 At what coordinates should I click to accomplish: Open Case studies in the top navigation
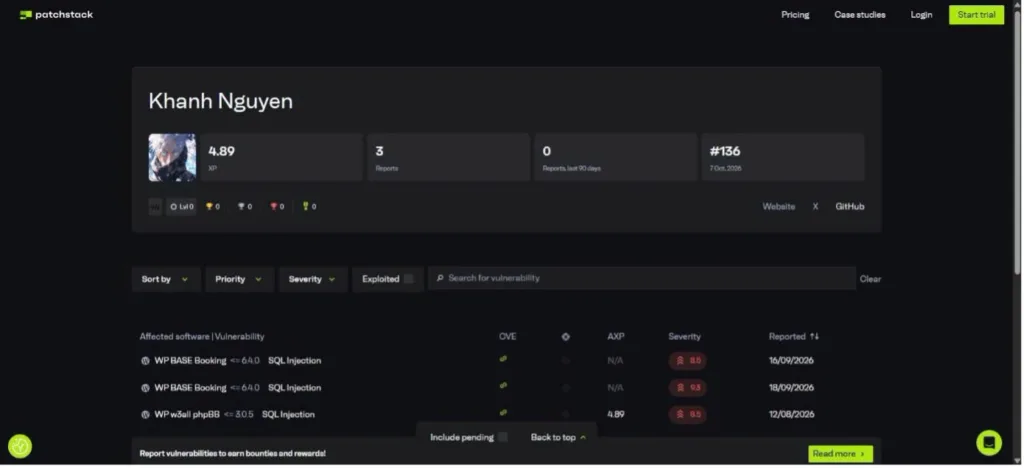click(x=859, y=15)
